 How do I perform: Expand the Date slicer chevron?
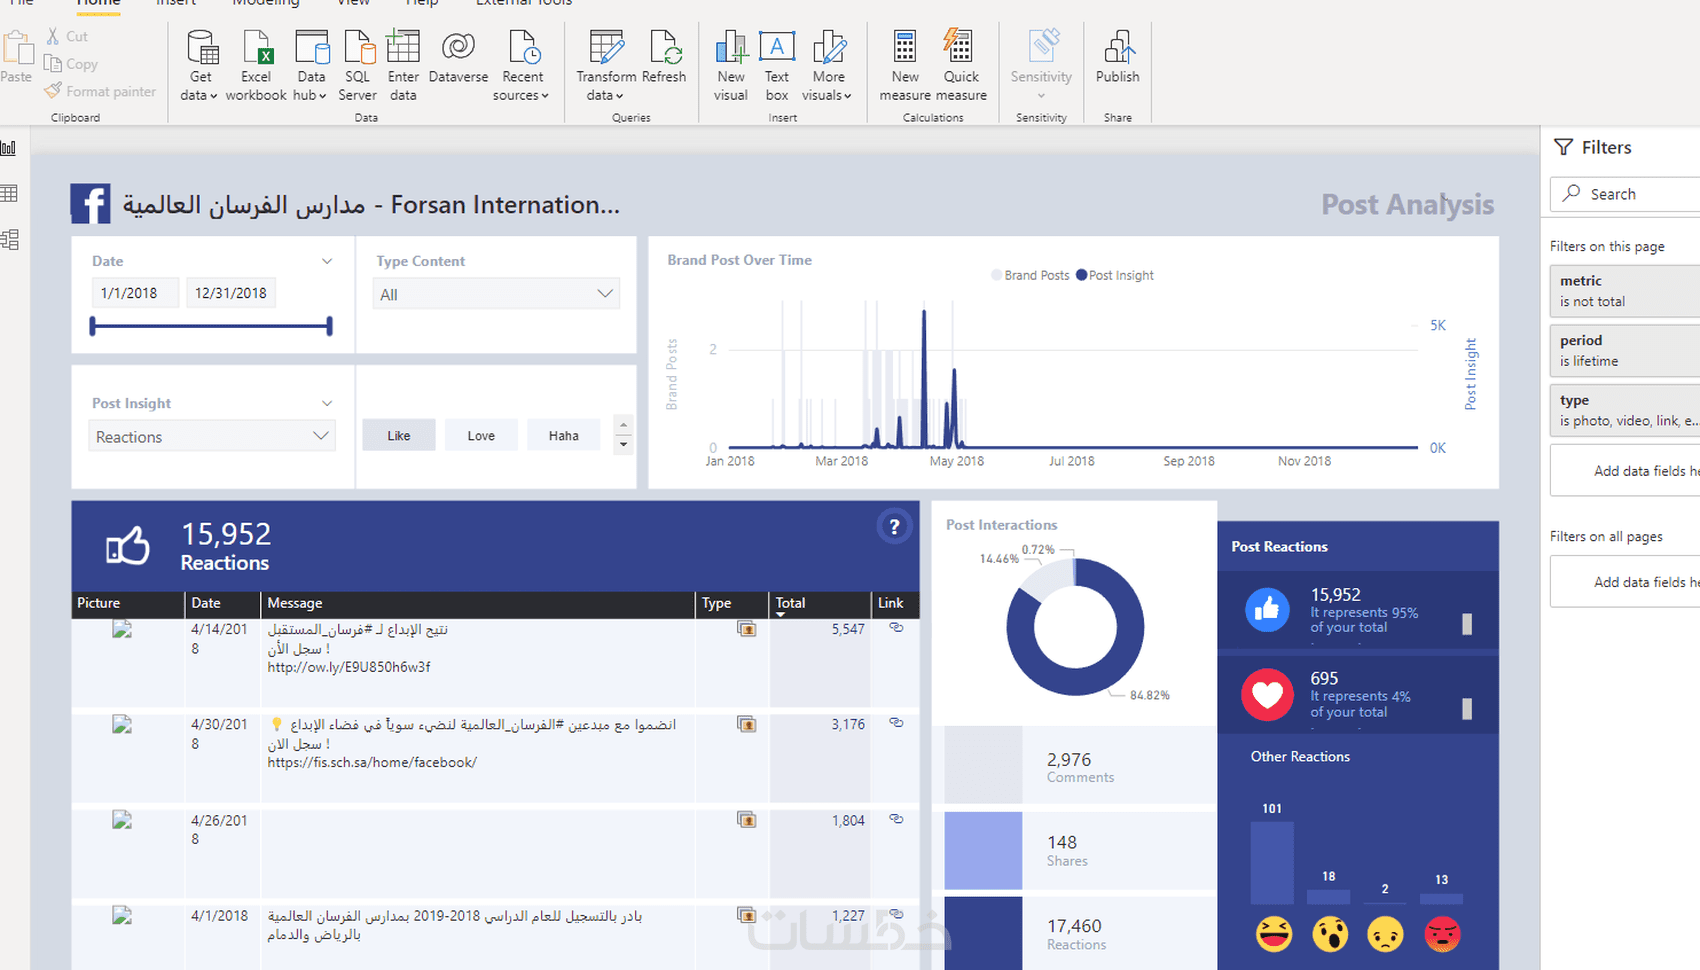click(327, 261)
